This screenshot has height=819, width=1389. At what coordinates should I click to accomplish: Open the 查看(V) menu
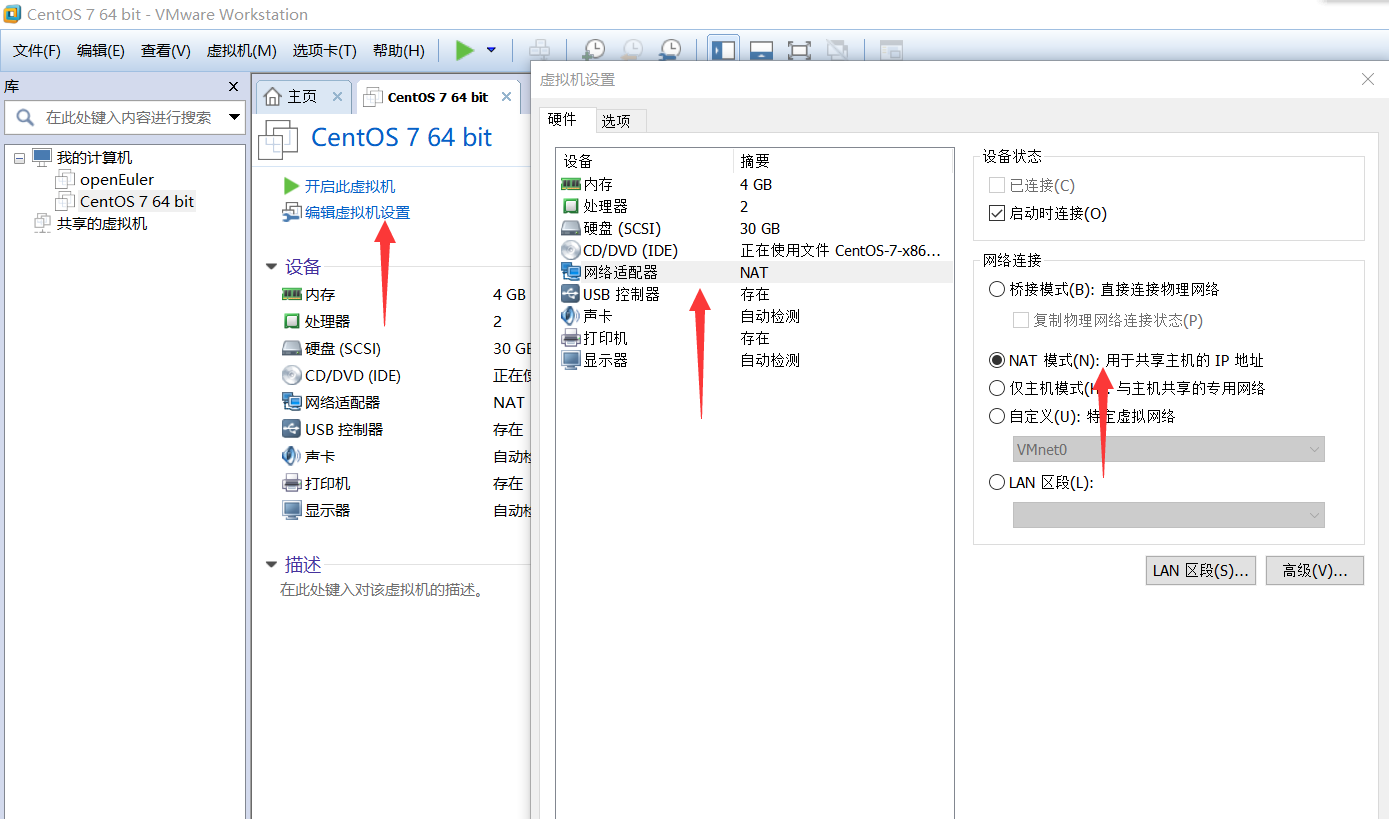pyautogui.click(x=166, y=51)
